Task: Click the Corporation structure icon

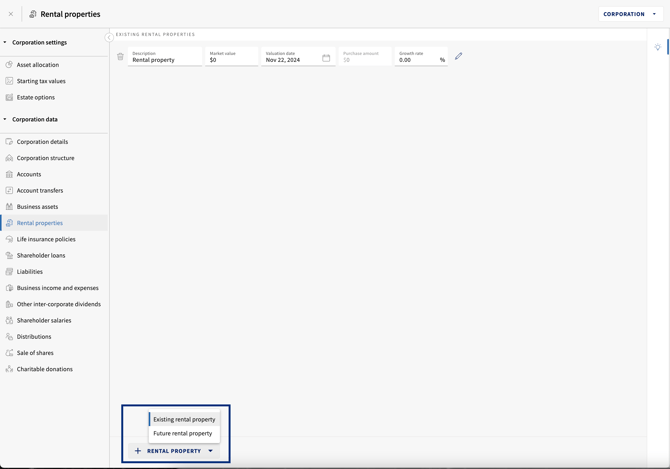Action: [x=9, y=158]
